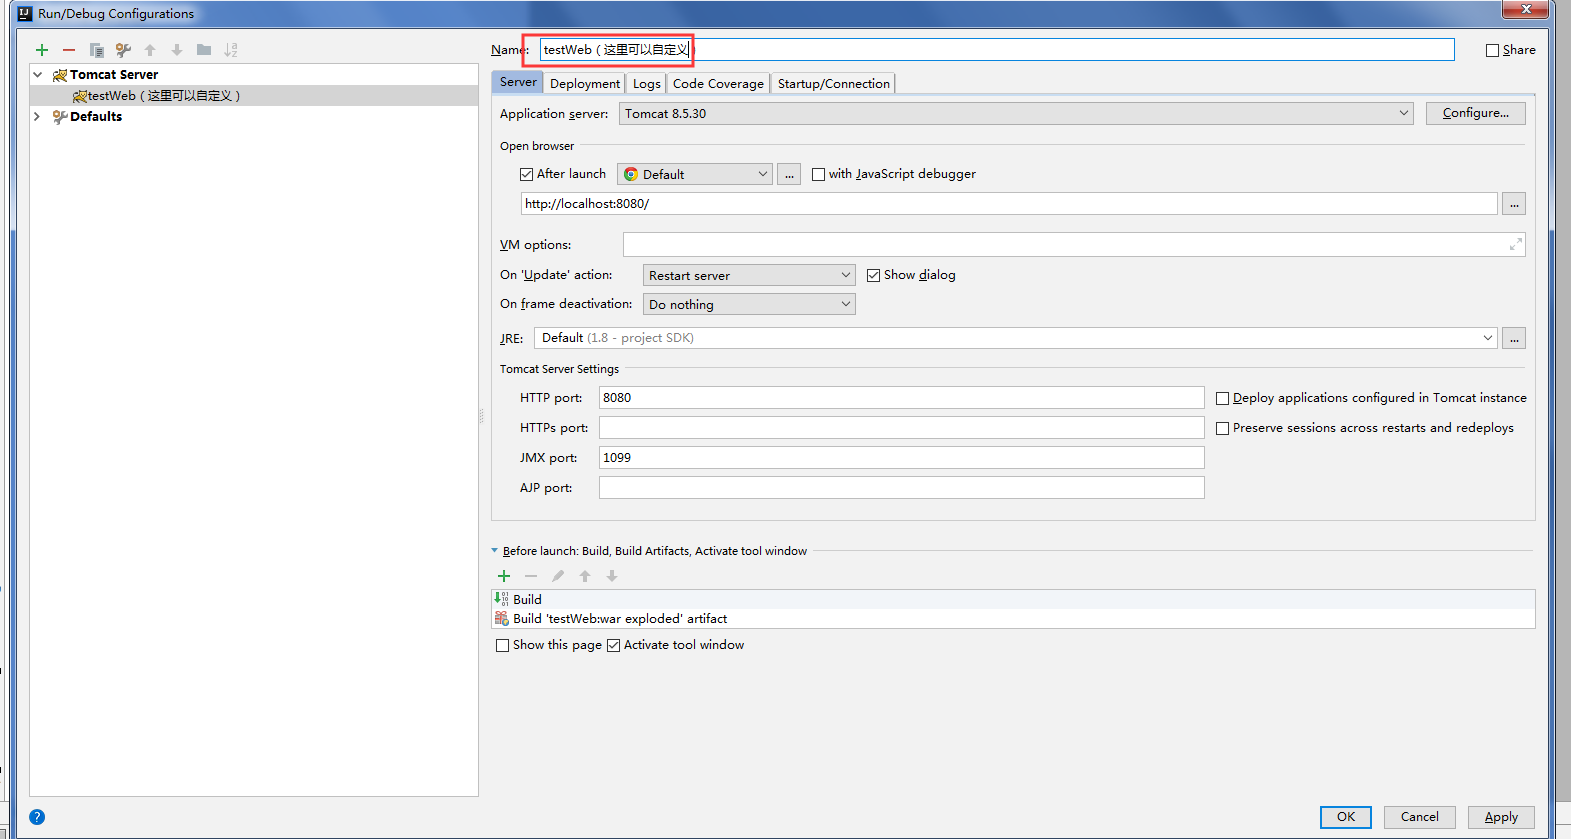Move before launch task down
This screenshot has height=839, width=1571.
click(x=612, y=576)
